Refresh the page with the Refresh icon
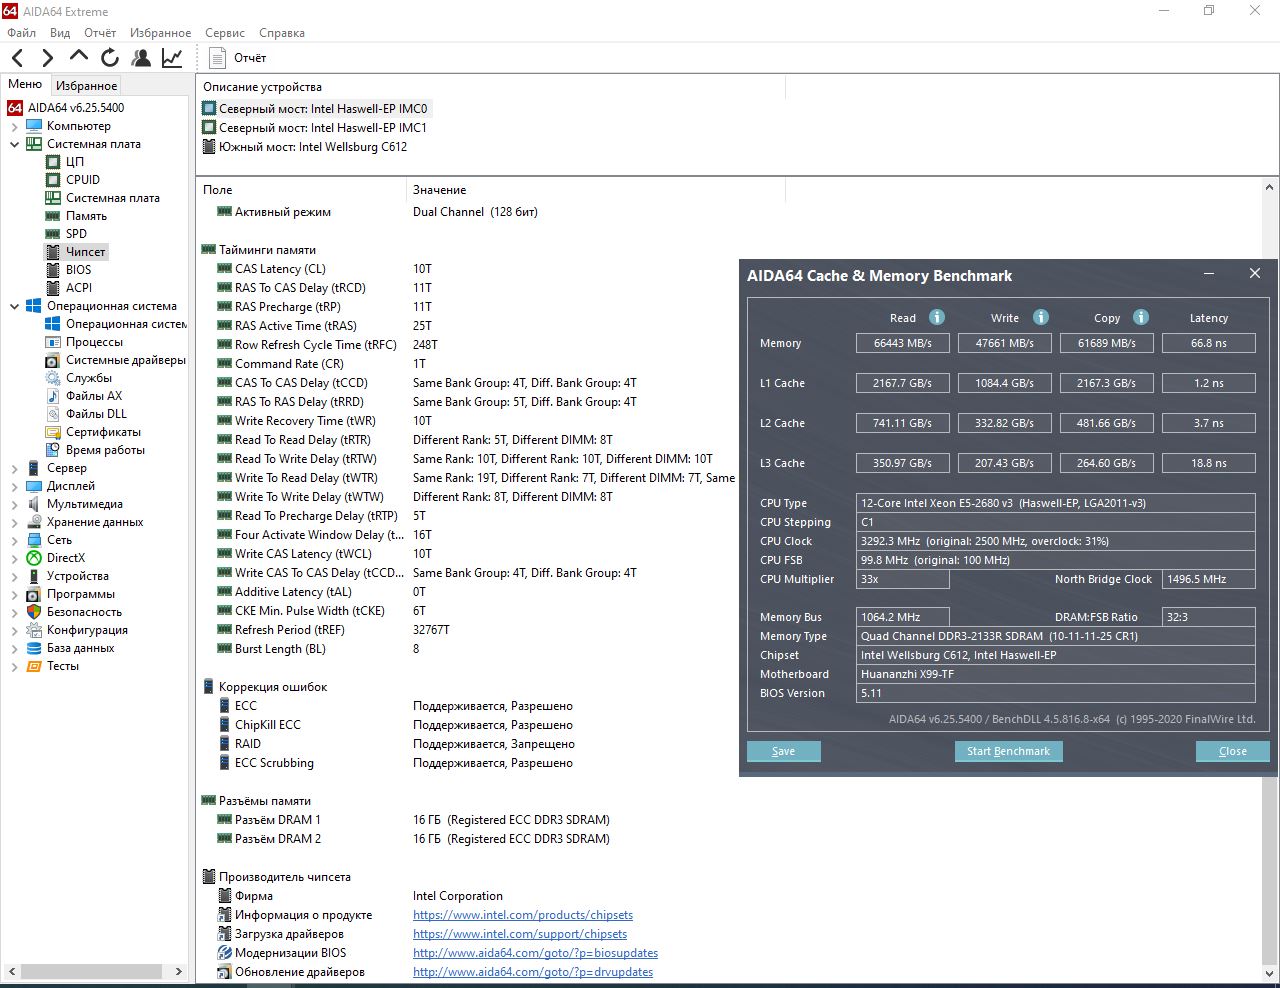 tap(110, 58)
